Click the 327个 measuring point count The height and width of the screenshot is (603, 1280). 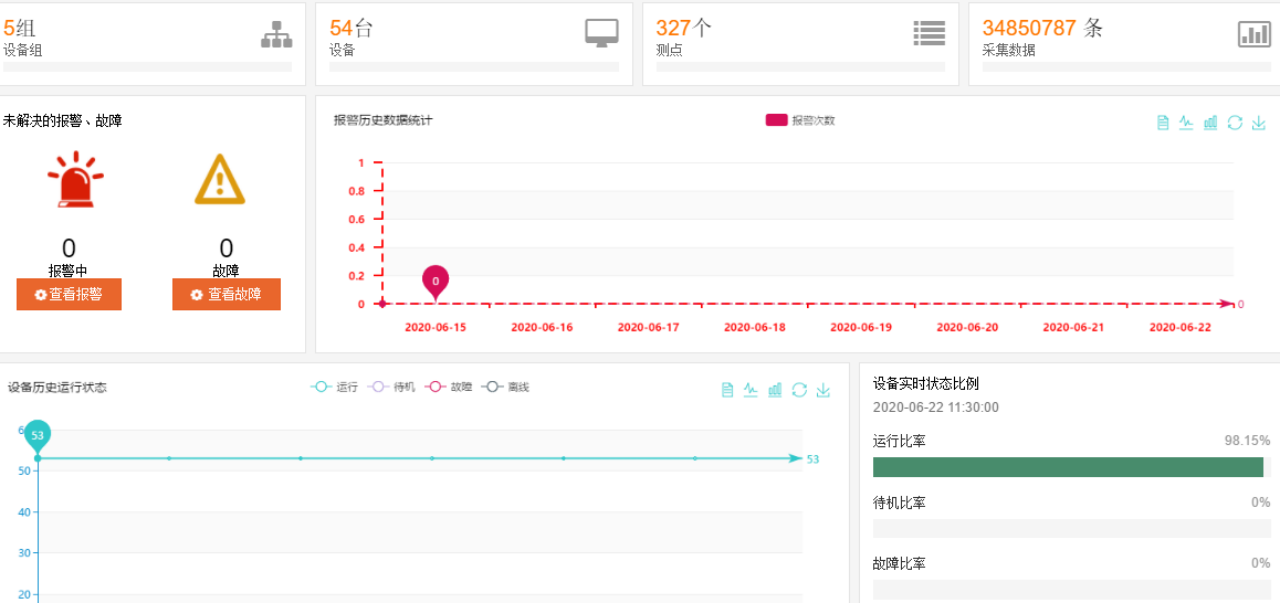coord(684,28)
